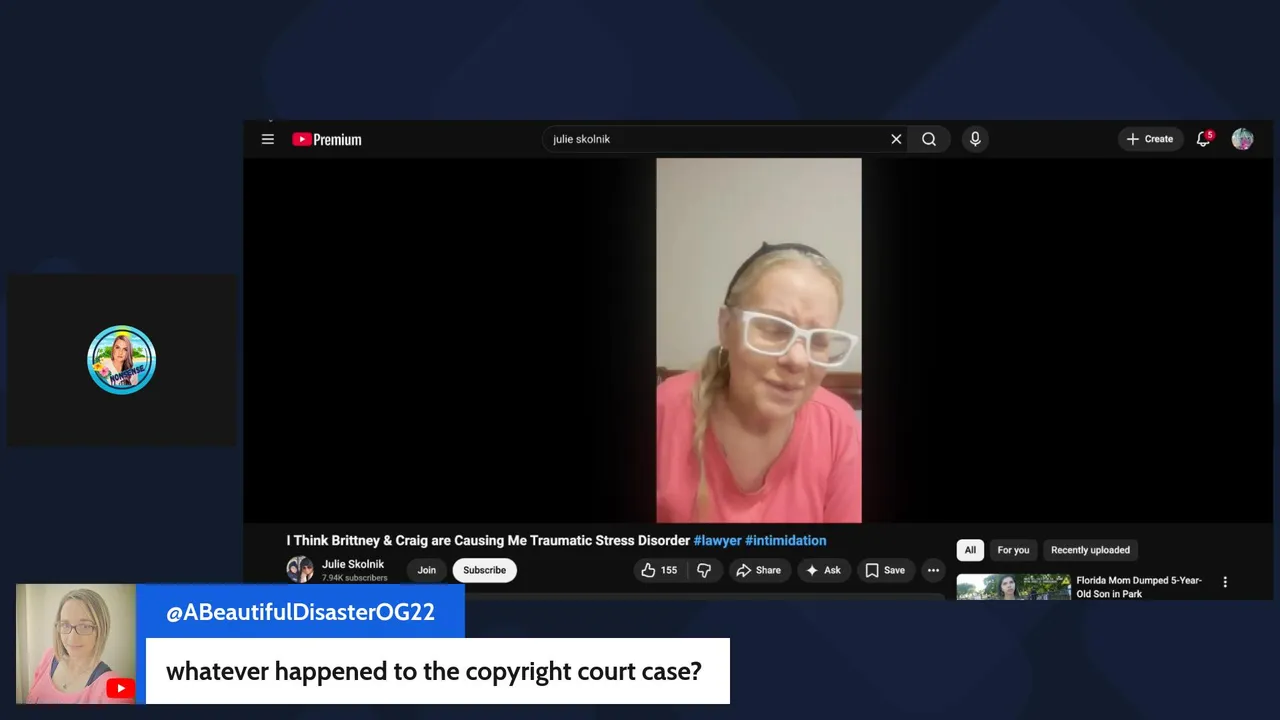The width and height of the screenshot is (1280, 720).
Task: Open Julie Skolnik channel avatar
Action: [x=300, y=570]
